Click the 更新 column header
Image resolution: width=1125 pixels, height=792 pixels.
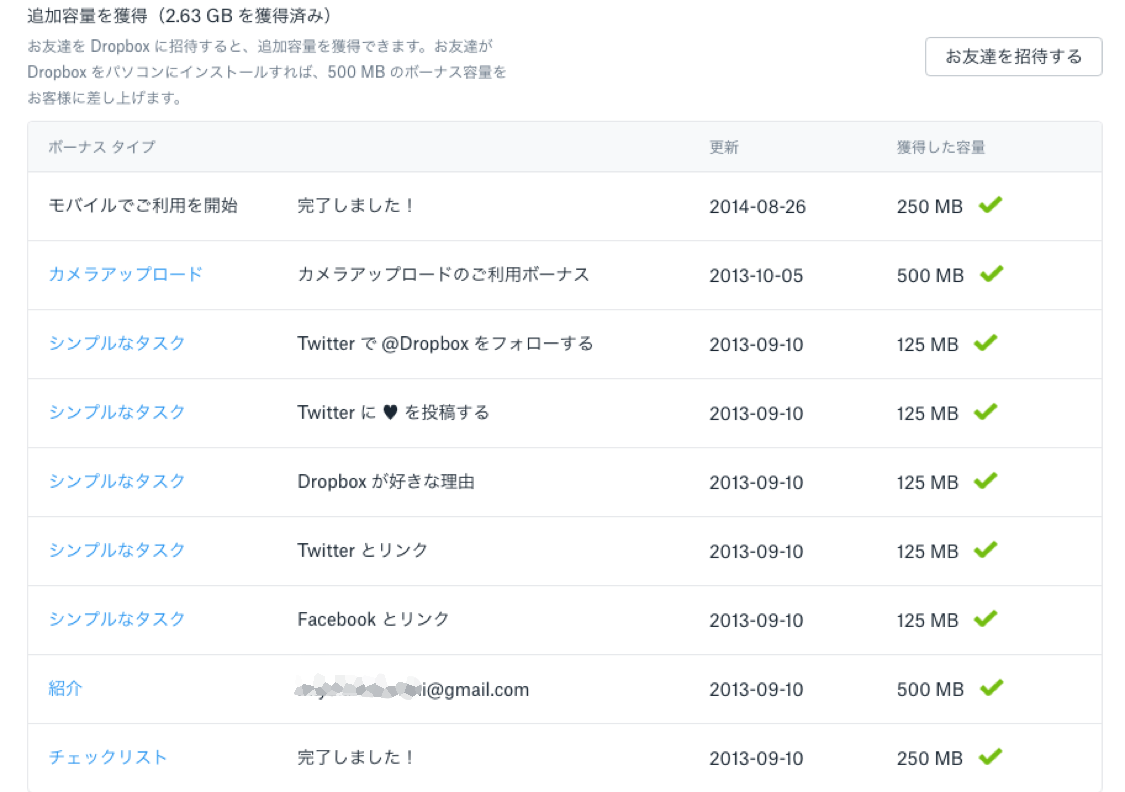point(724,147)
